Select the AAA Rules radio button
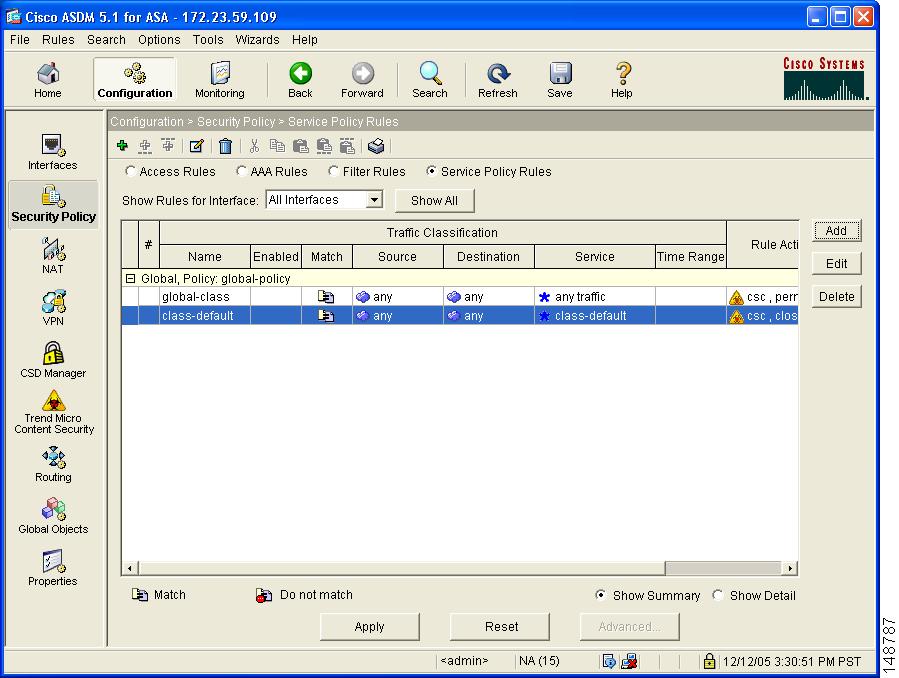The height and width of the screenshot is (678, 899). pyautogui.click(x=241, y=171)
